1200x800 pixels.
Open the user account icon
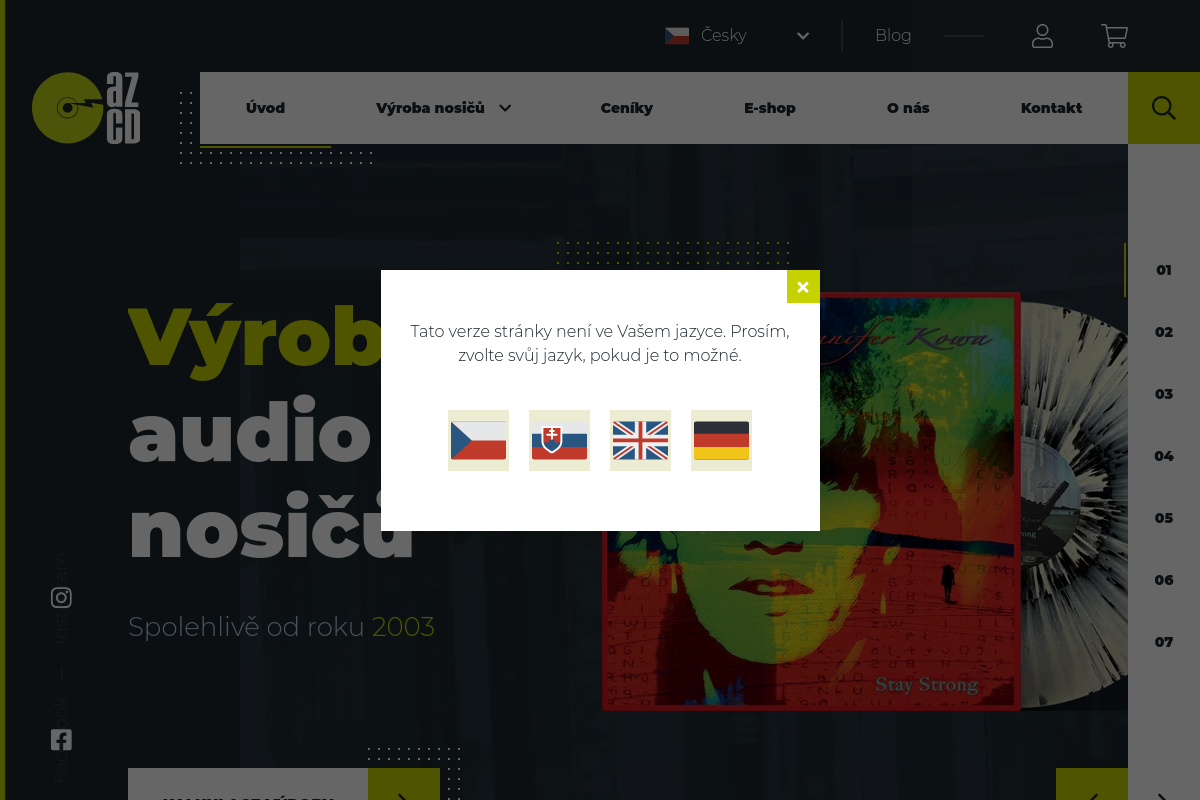(x=1042, y=36)
